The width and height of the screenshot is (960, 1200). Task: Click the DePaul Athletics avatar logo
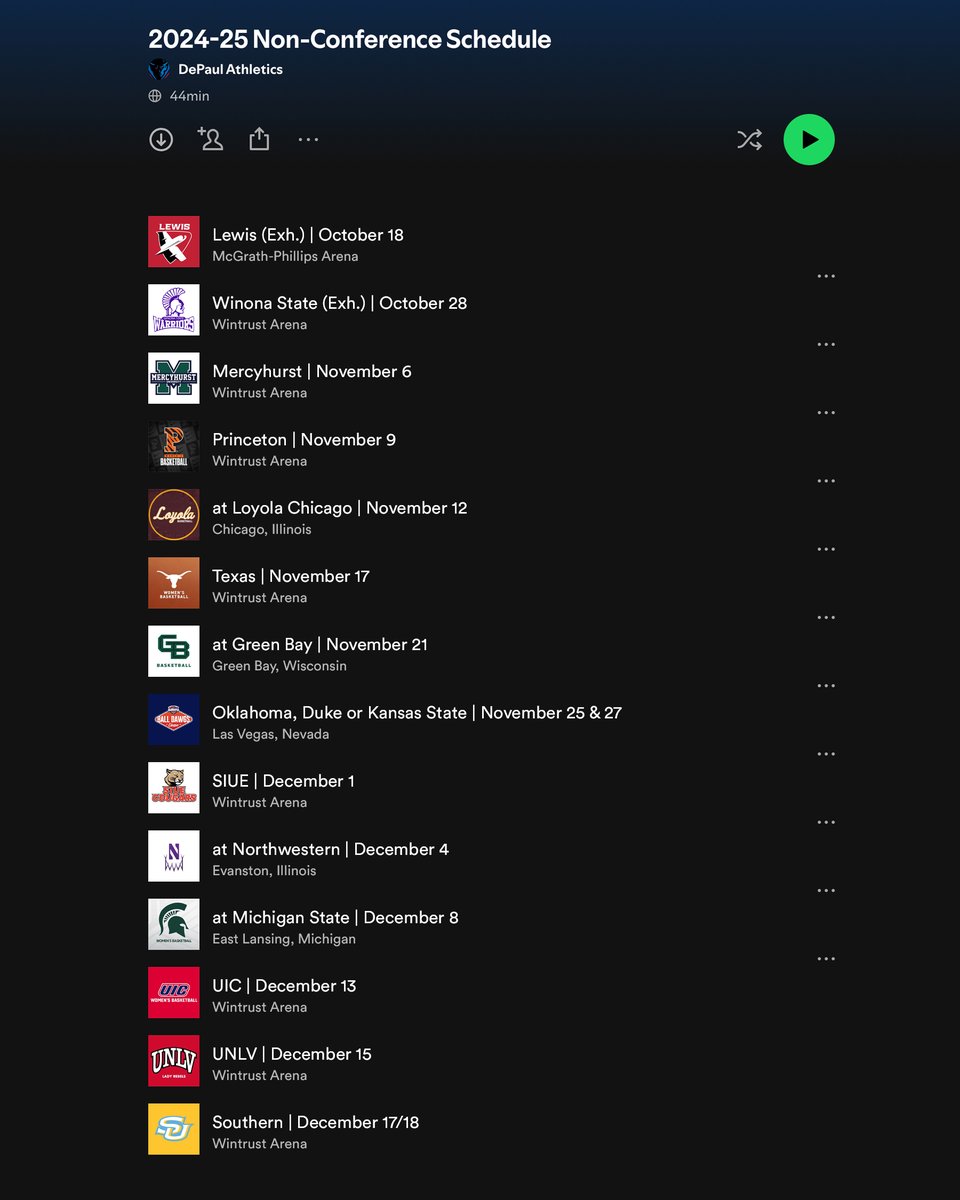[159, 69]
